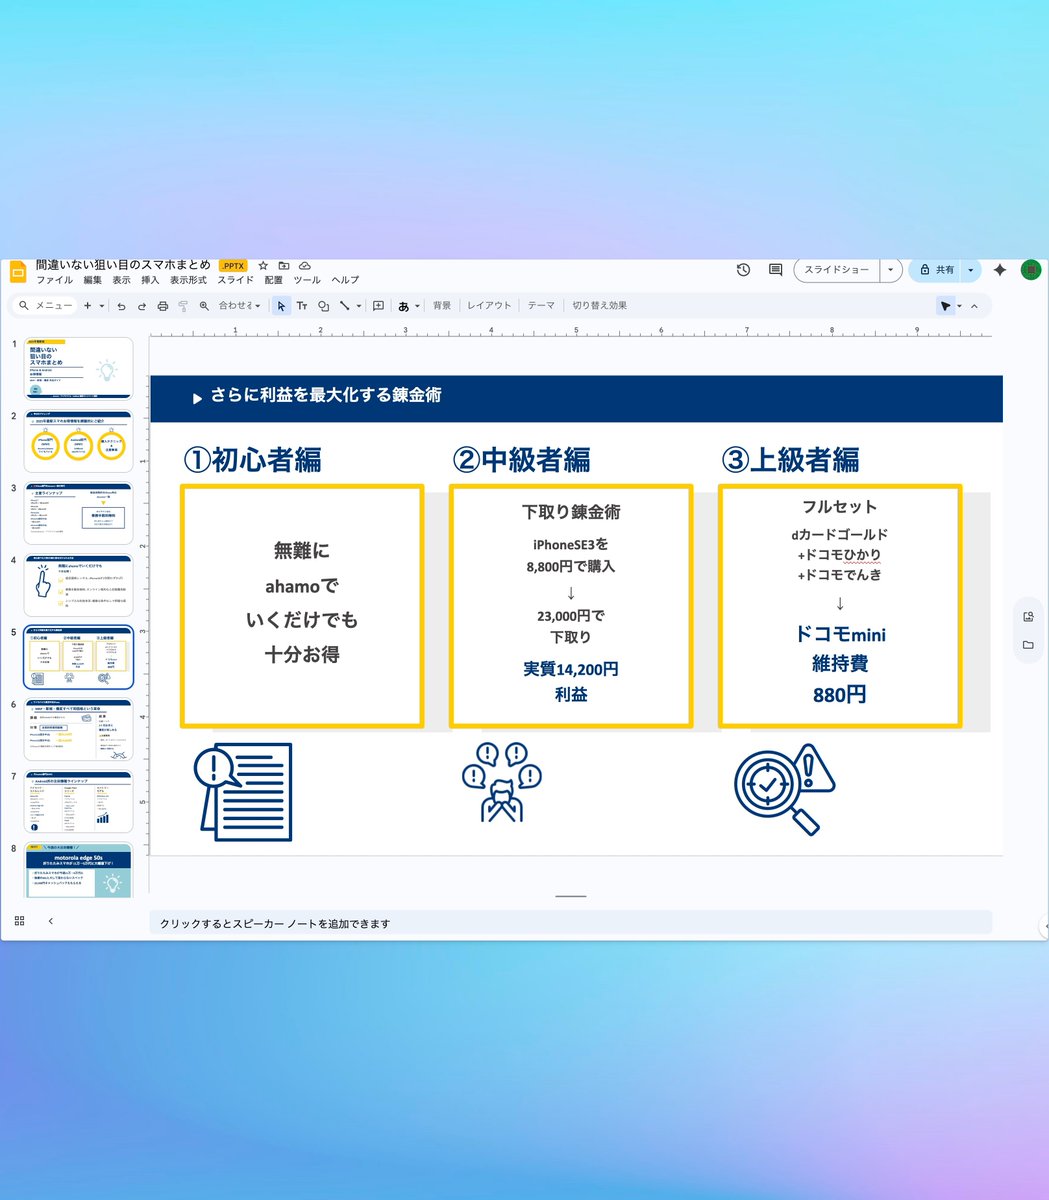Collapse the filmstrip with the left chevron
Image resolution: width=1049 pixels, height=1200 pixels.
[x=50, y=921]
